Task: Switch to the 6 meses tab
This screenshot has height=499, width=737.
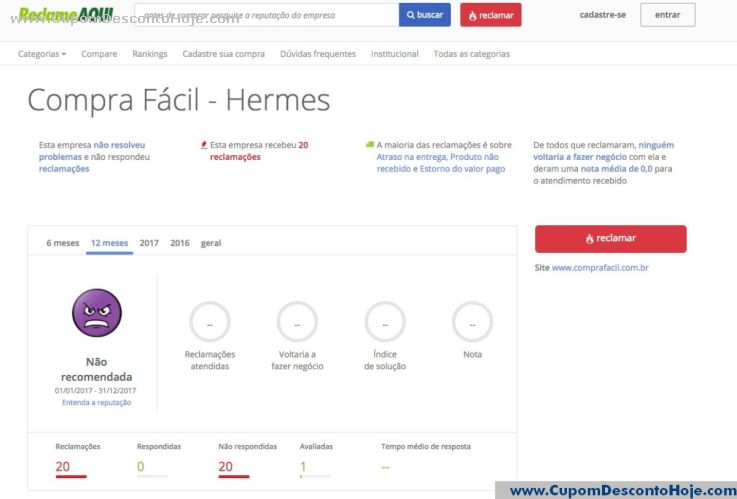Action: [63, 243]
